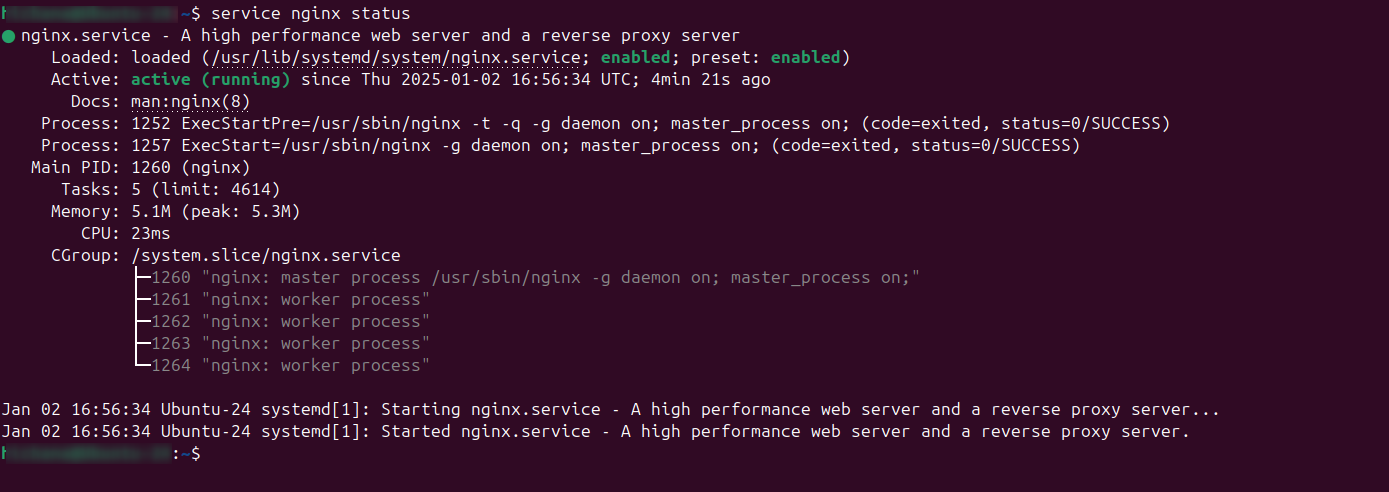This screenshot has height=492, width=1389.
Task: Select worker process 1262 in CGroup tree
Action: 290,322
